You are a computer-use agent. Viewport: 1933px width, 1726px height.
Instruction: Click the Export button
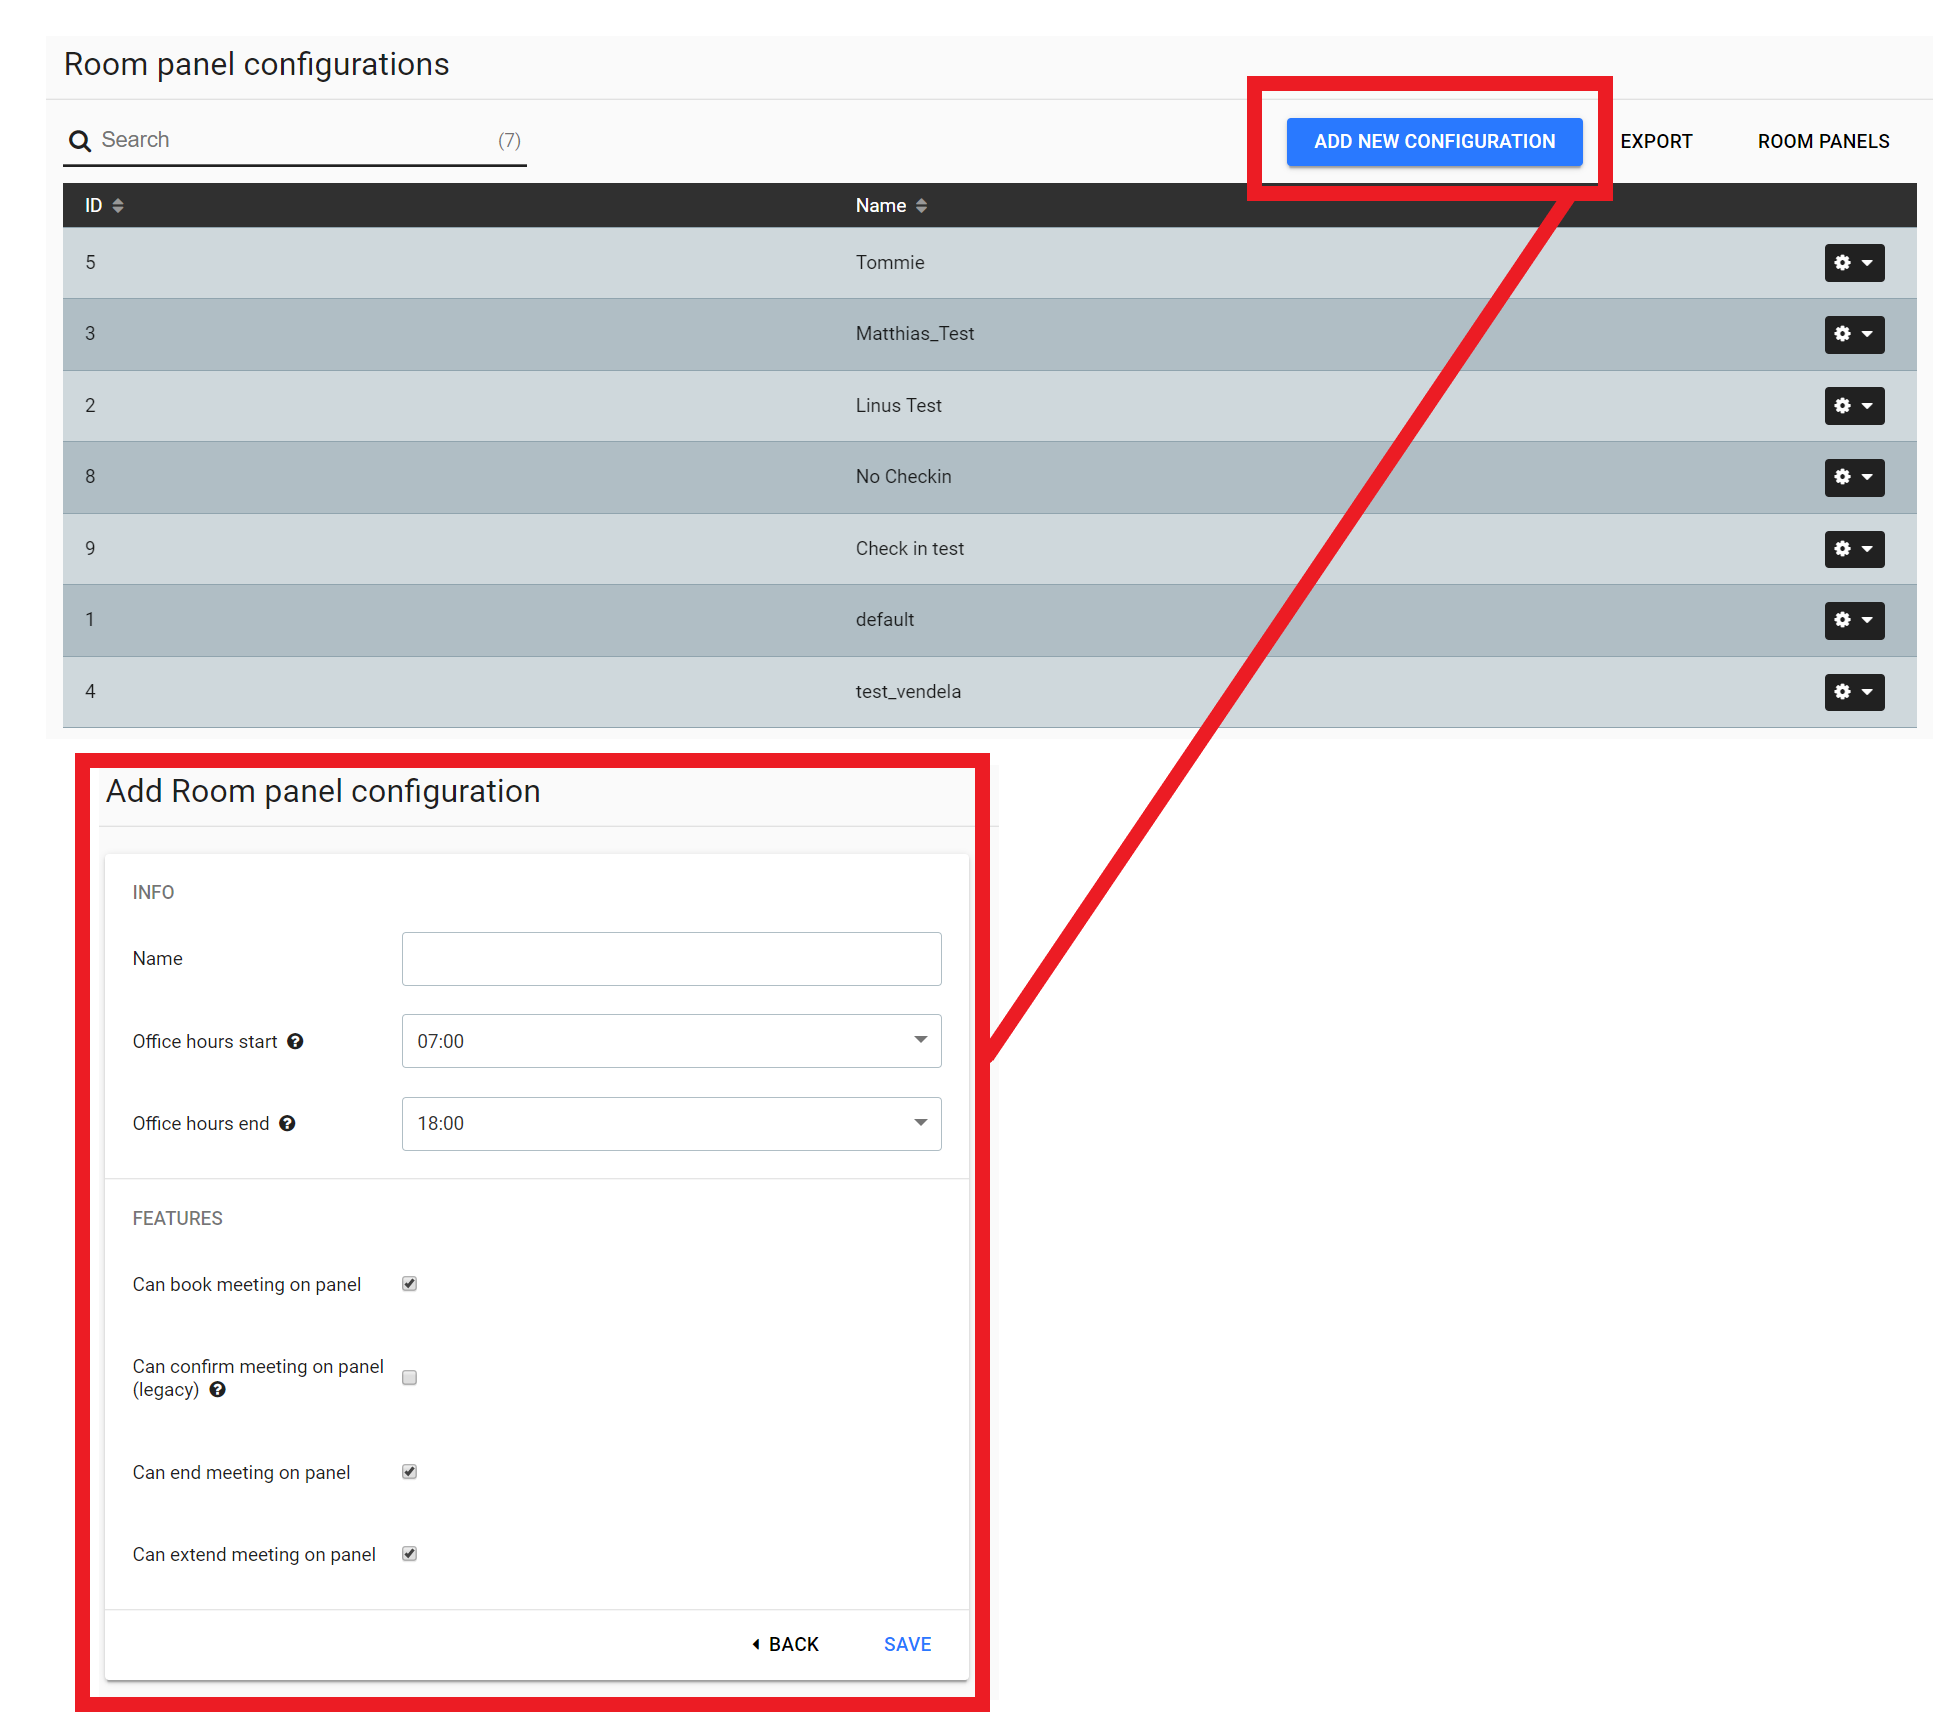pos(1656,141)
